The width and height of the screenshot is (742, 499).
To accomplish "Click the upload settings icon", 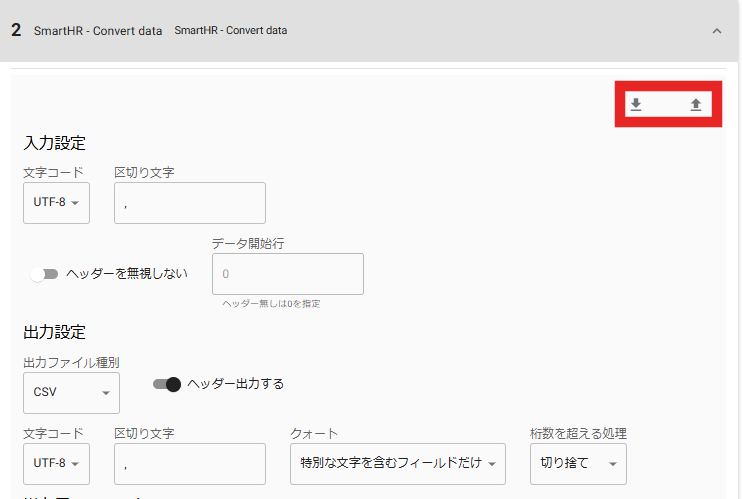I will pos(696,104).
